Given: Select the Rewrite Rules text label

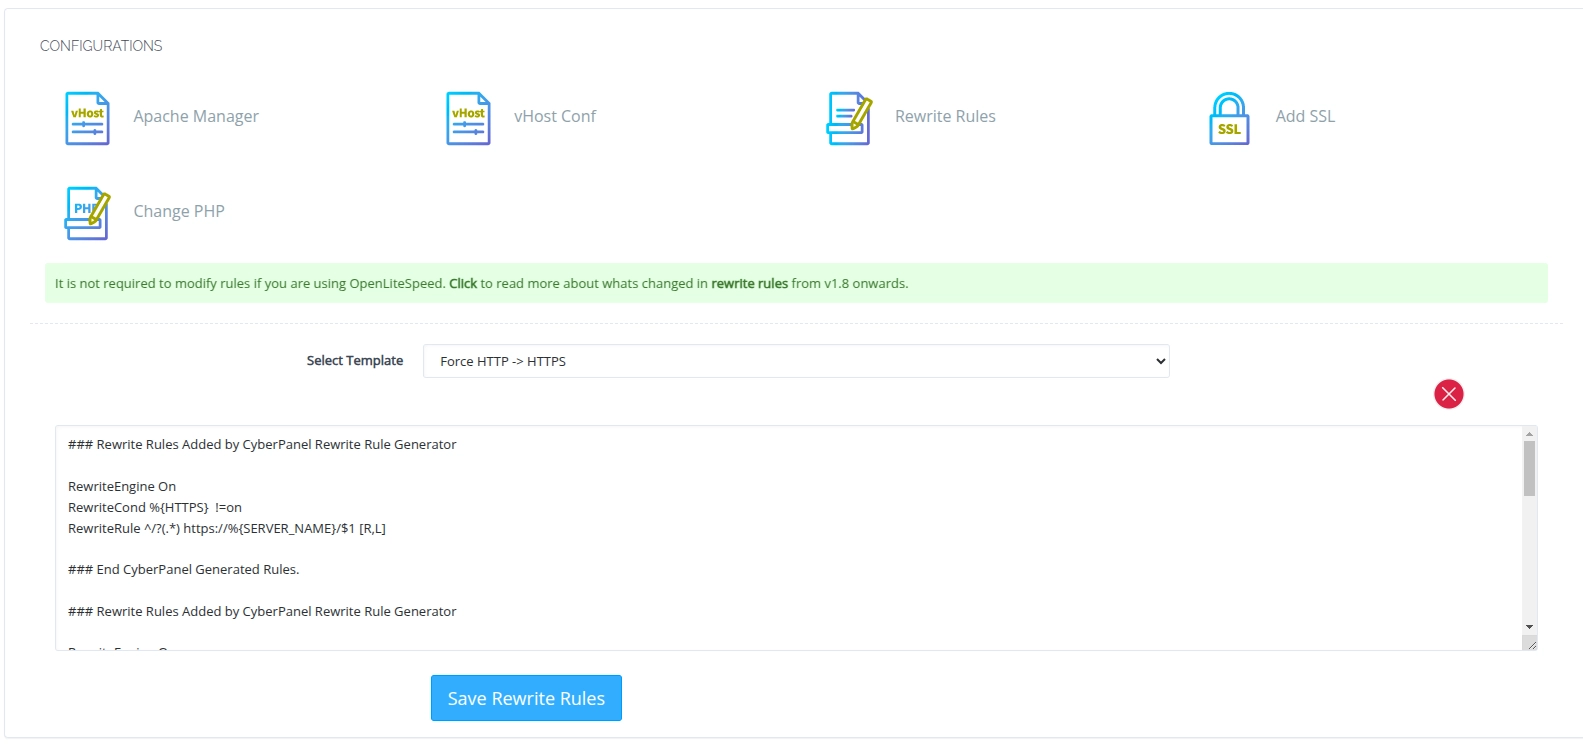Looking at the screenshot, I should (x=945, y=117).
